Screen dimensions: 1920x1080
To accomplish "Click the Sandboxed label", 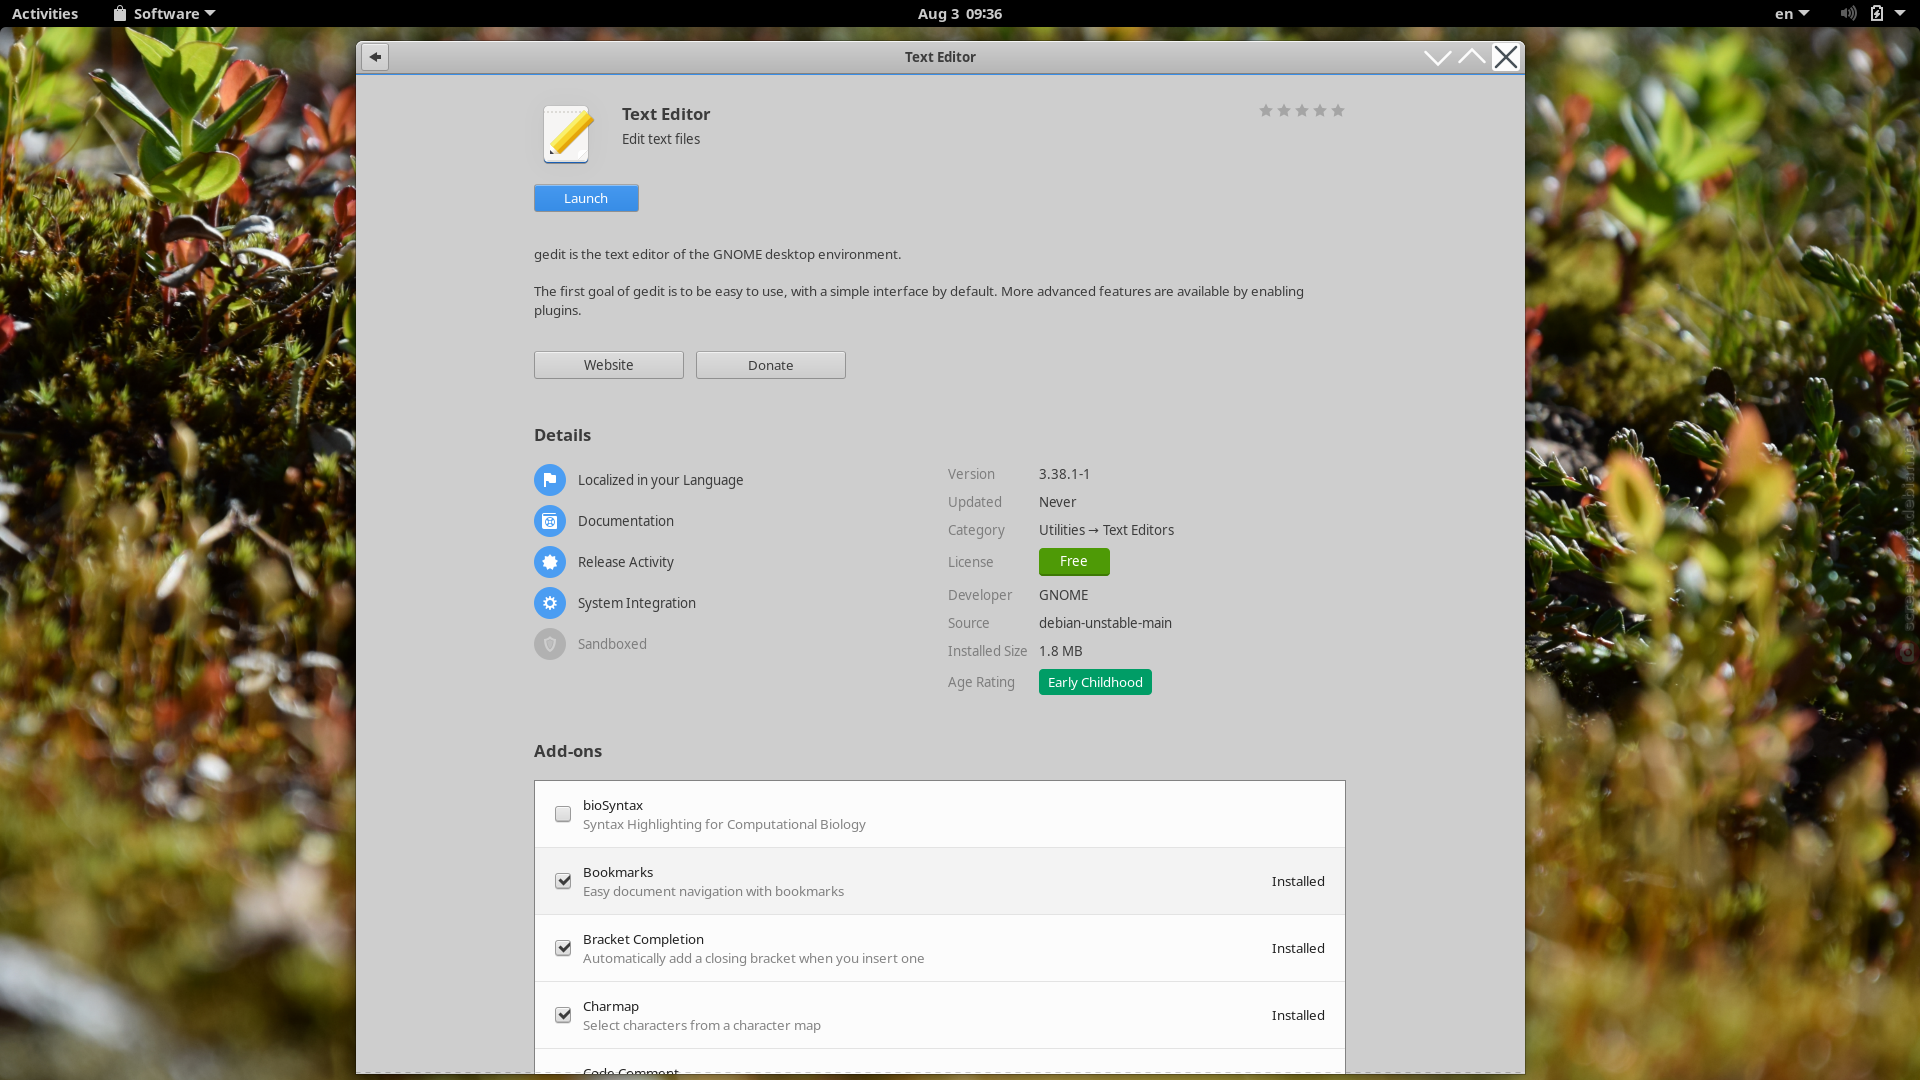I will coord(612,644).
